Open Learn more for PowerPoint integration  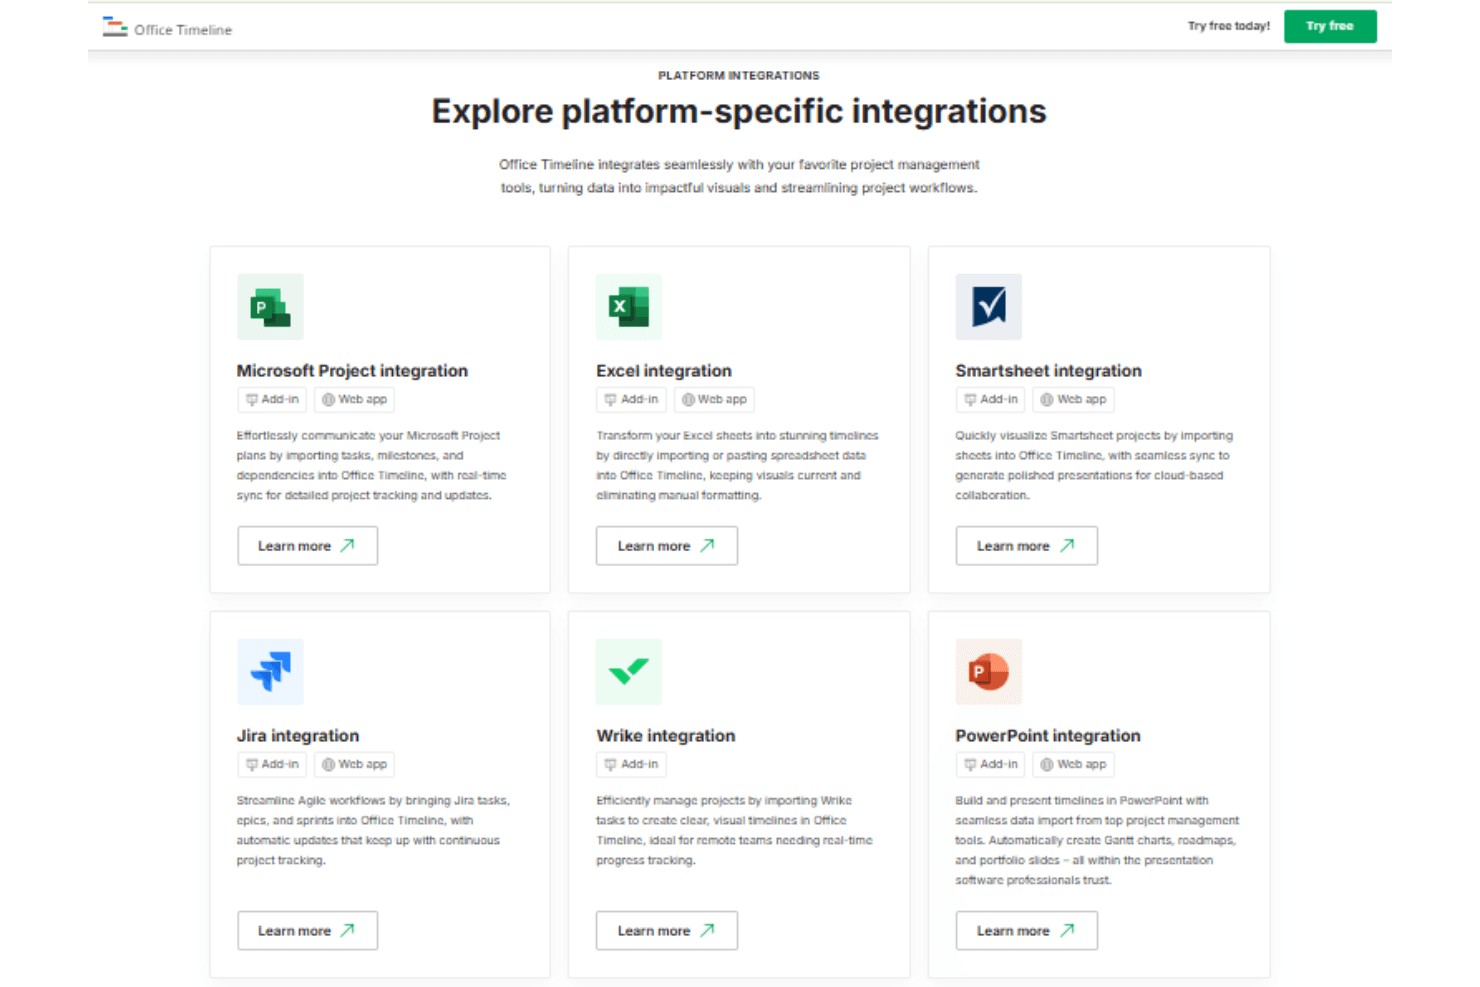pyautogui.click(x=1026, y=931)
